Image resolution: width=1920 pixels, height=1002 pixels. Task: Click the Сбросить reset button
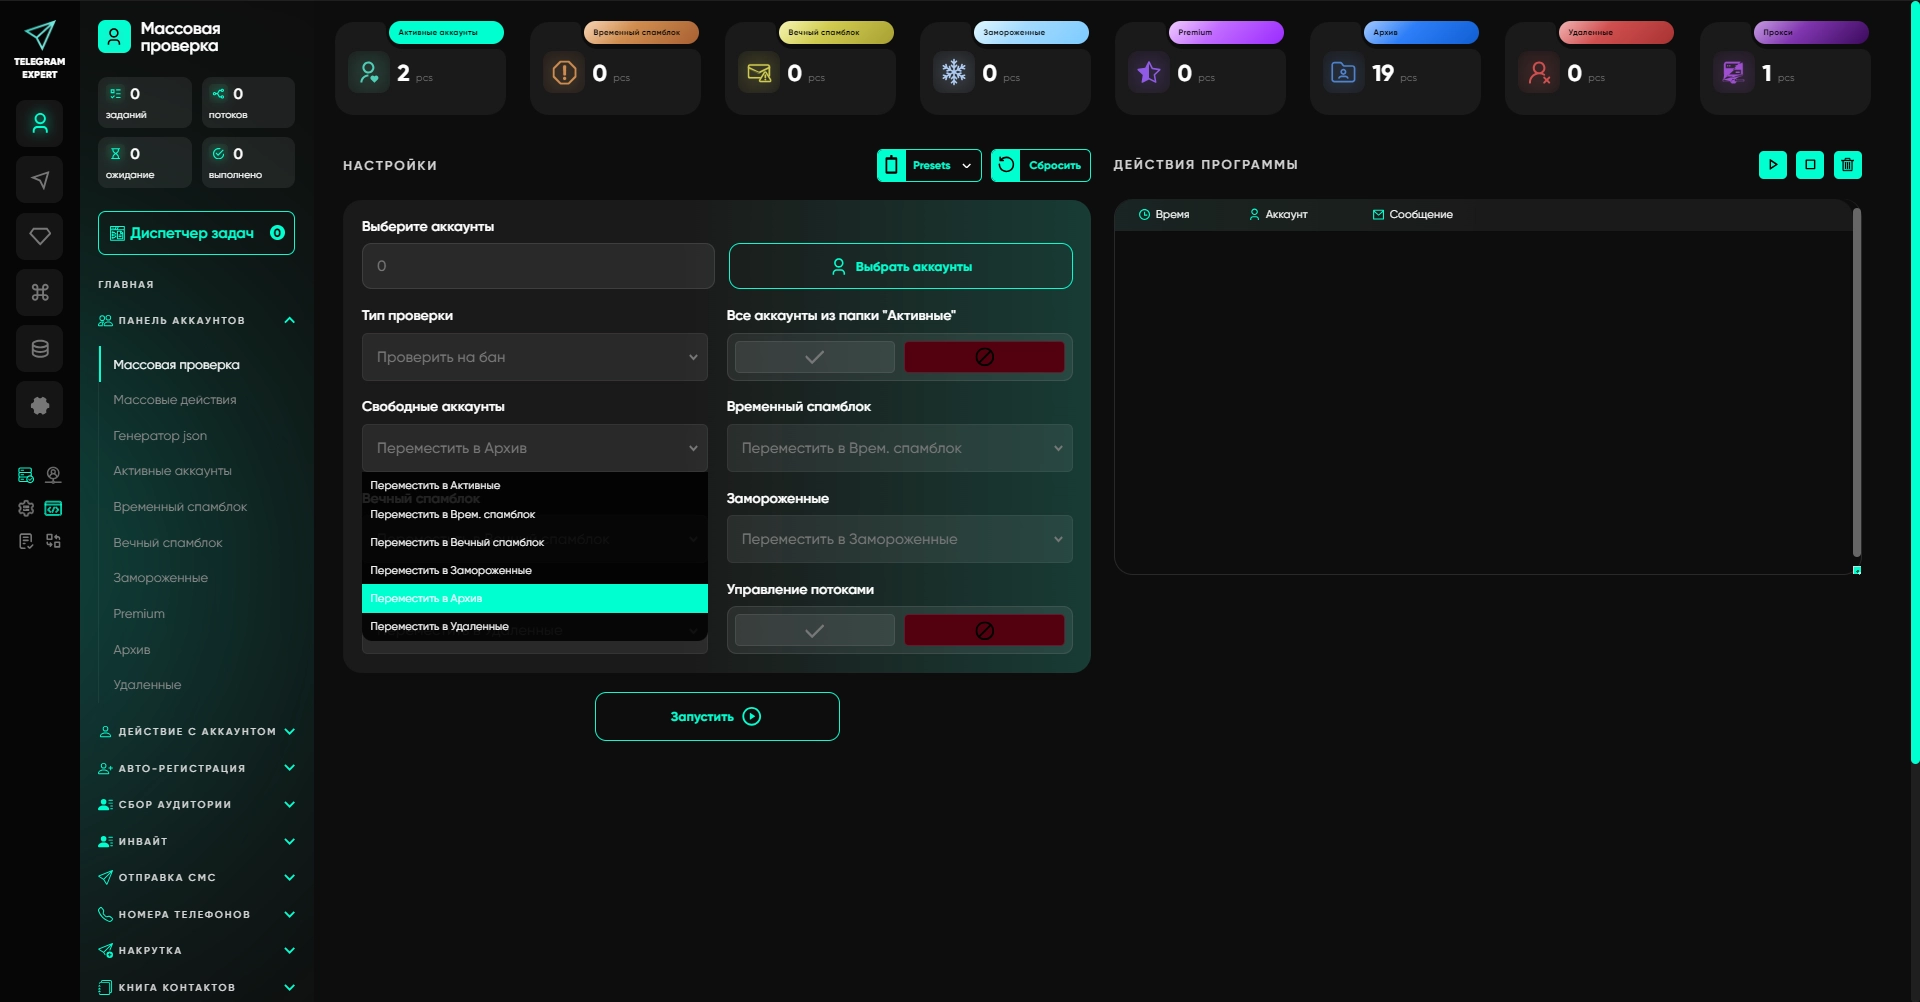[x=1040, y=165]
